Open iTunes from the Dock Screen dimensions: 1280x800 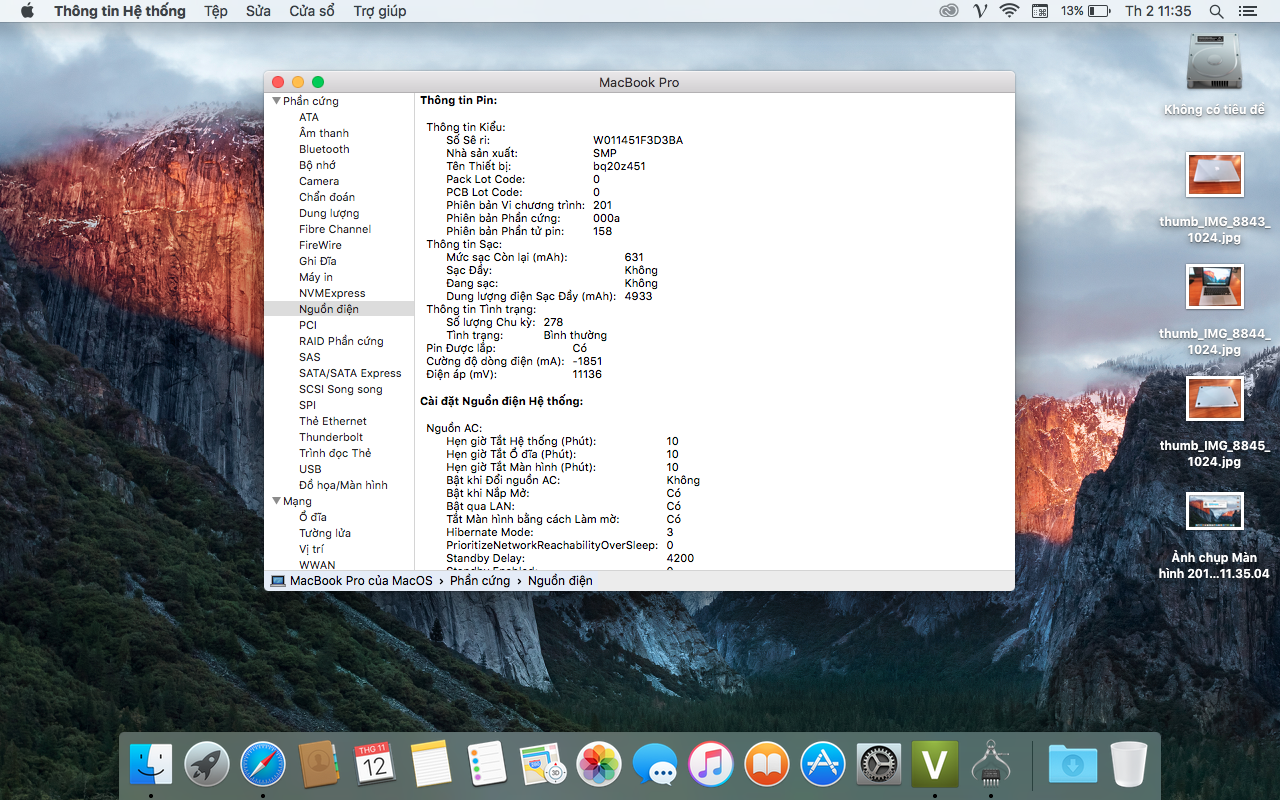click(711, 765)
